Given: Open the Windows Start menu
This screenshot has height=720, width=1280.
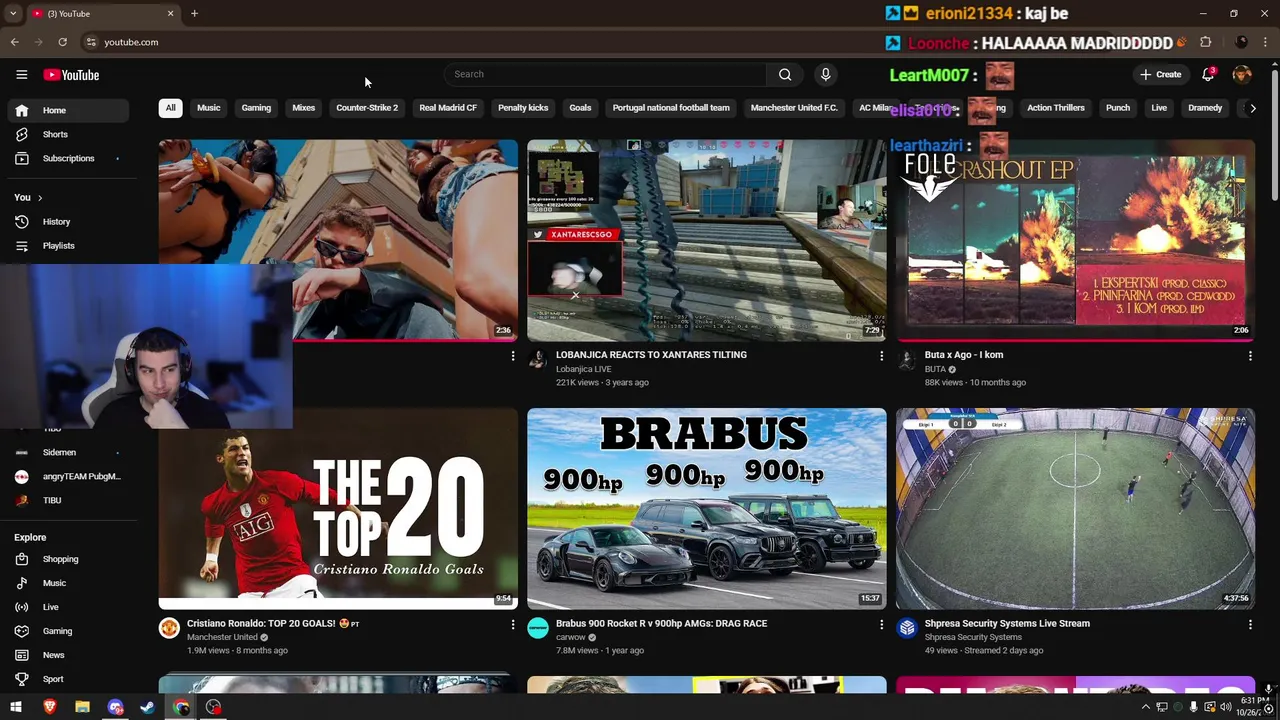Looking at the screenshot, I should pos(16,707).
